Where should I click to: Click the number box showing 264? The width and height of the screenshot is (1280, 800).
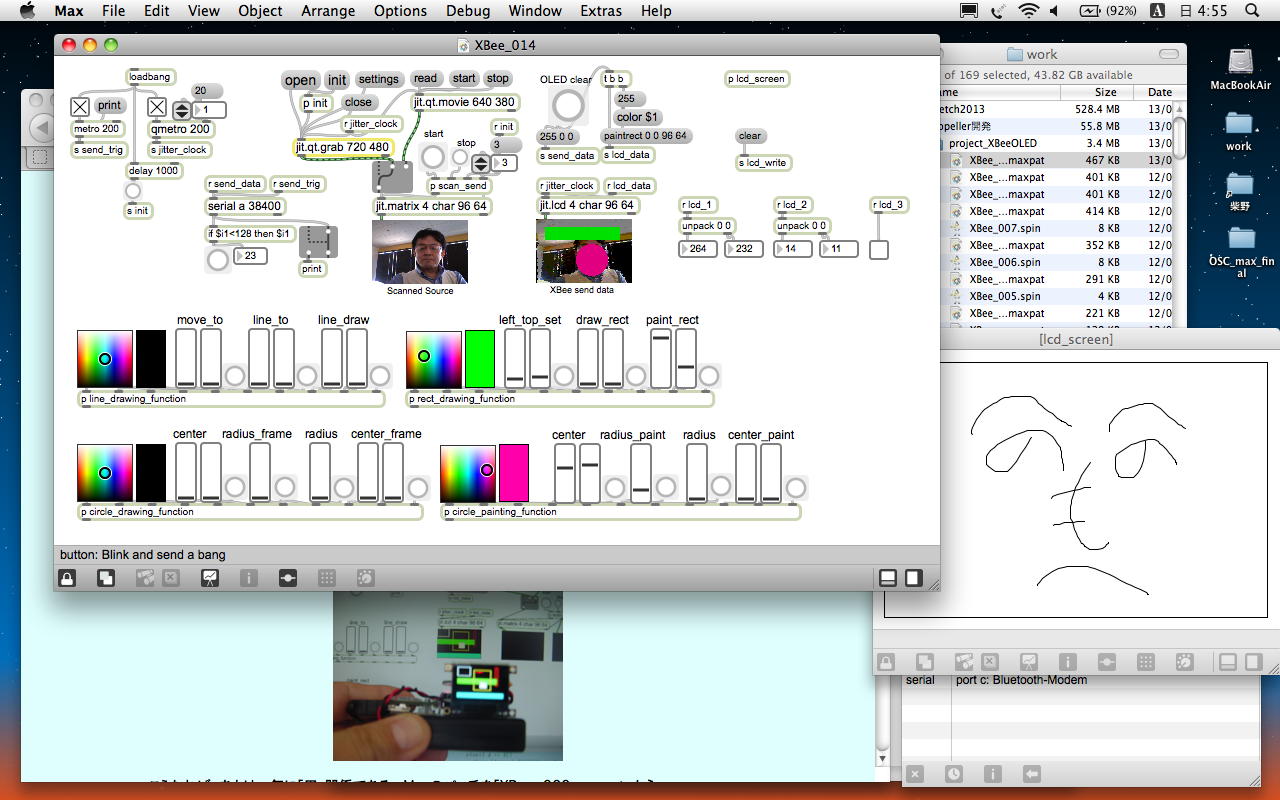698,249
